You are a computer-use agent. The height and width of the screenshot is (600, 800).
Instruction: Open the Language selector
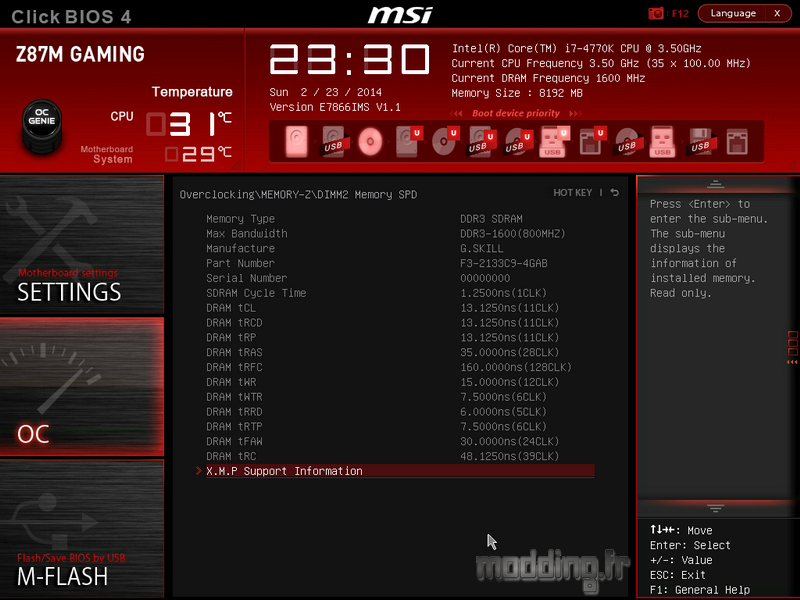733,13
